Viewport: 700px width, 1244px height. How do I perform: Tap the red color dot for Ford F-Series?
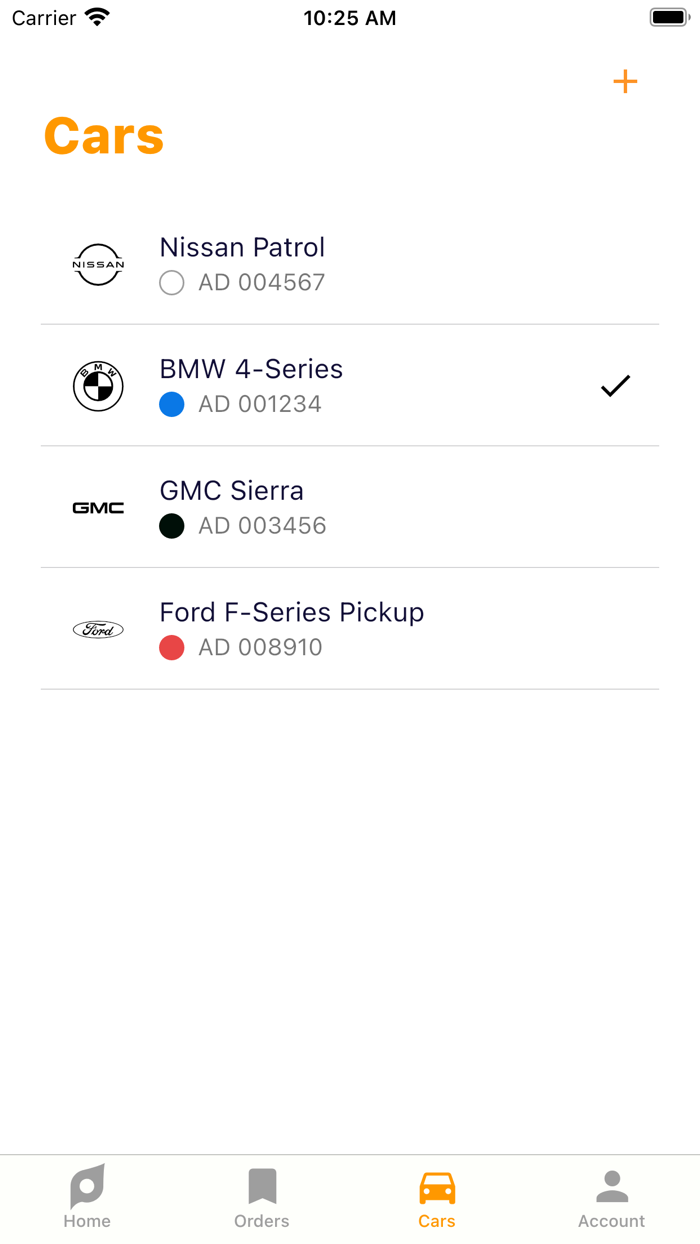171,648
